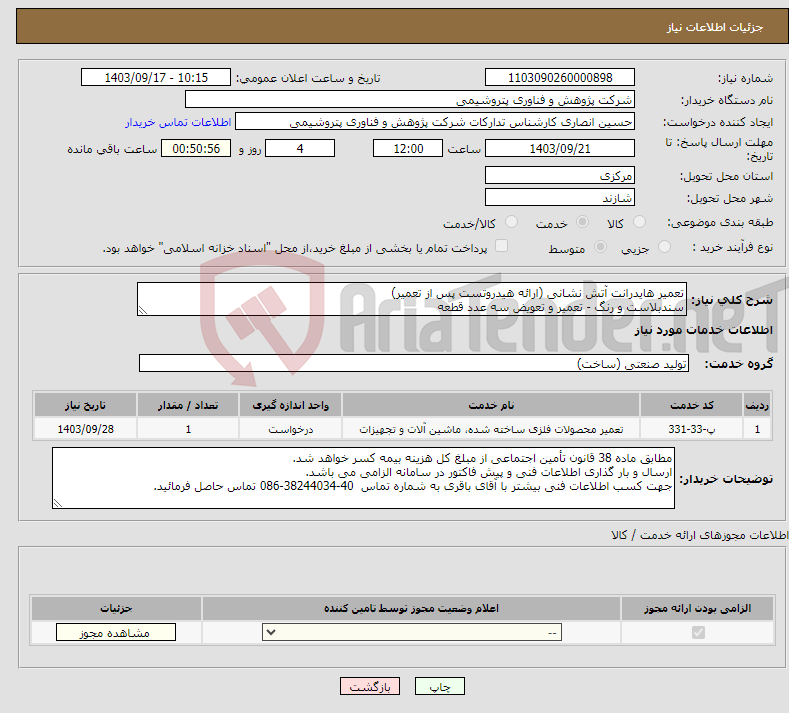Click the delivery city field شازند

coord(560,197)
